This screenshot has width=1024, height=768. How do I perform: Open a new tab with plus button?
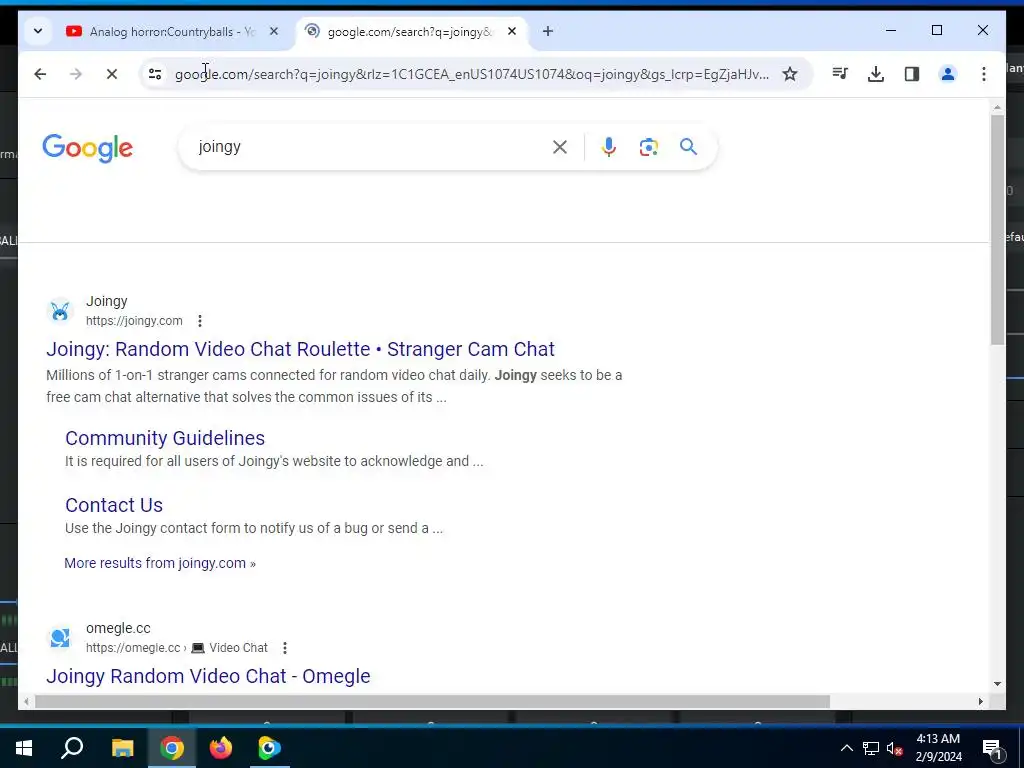click(548, 31)
